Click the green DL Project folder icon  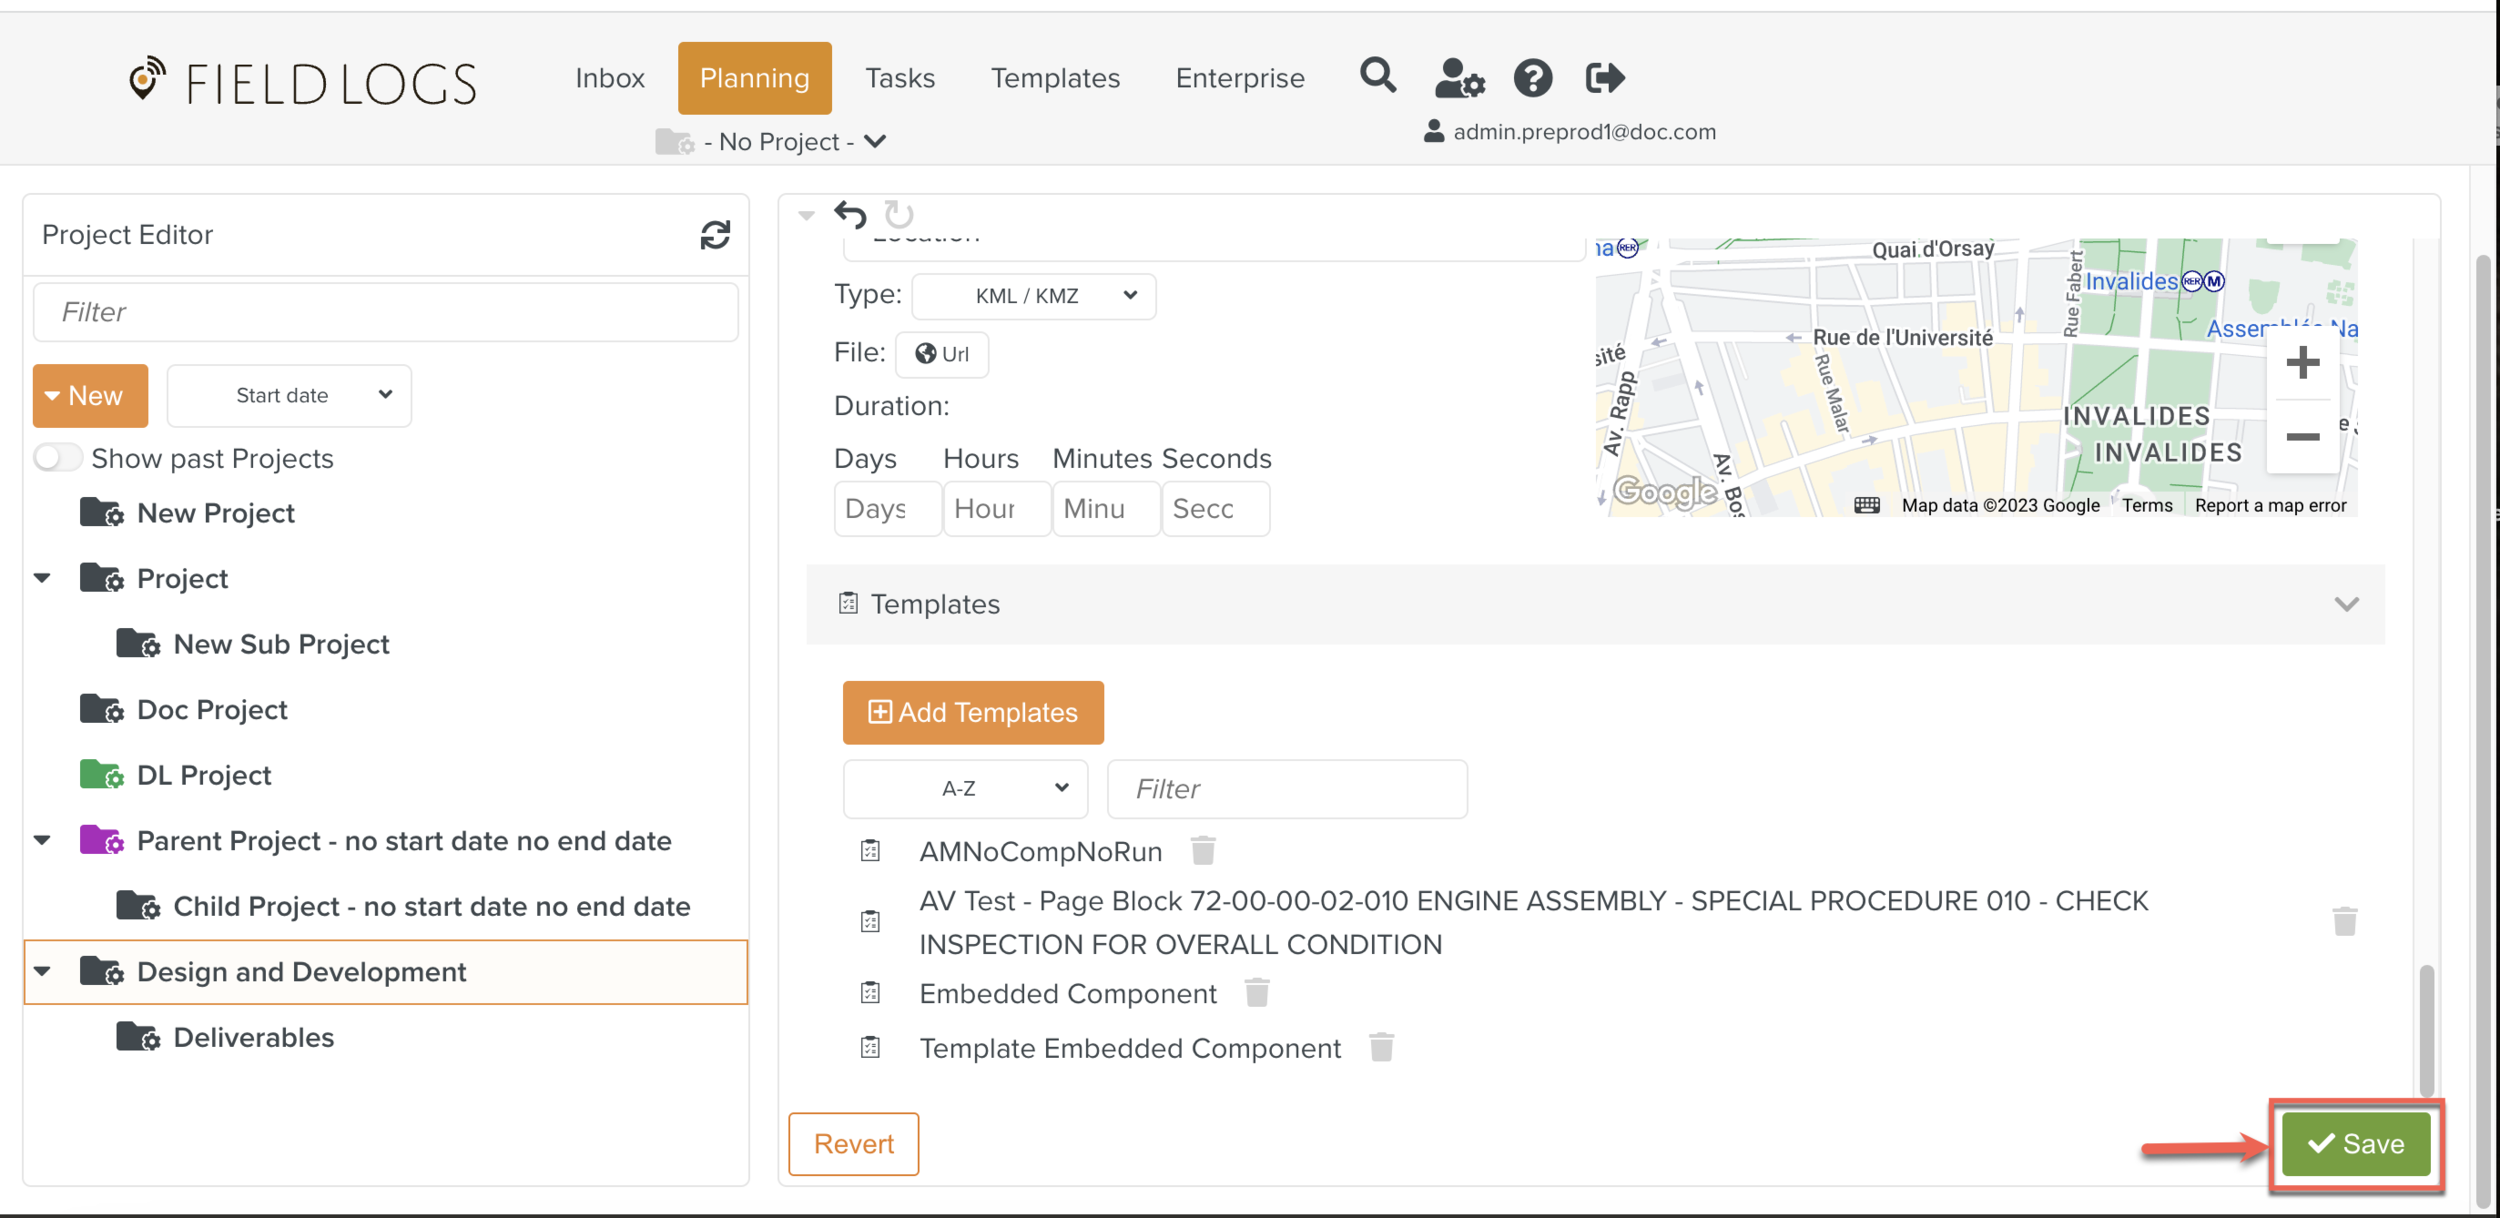[102, 774]
